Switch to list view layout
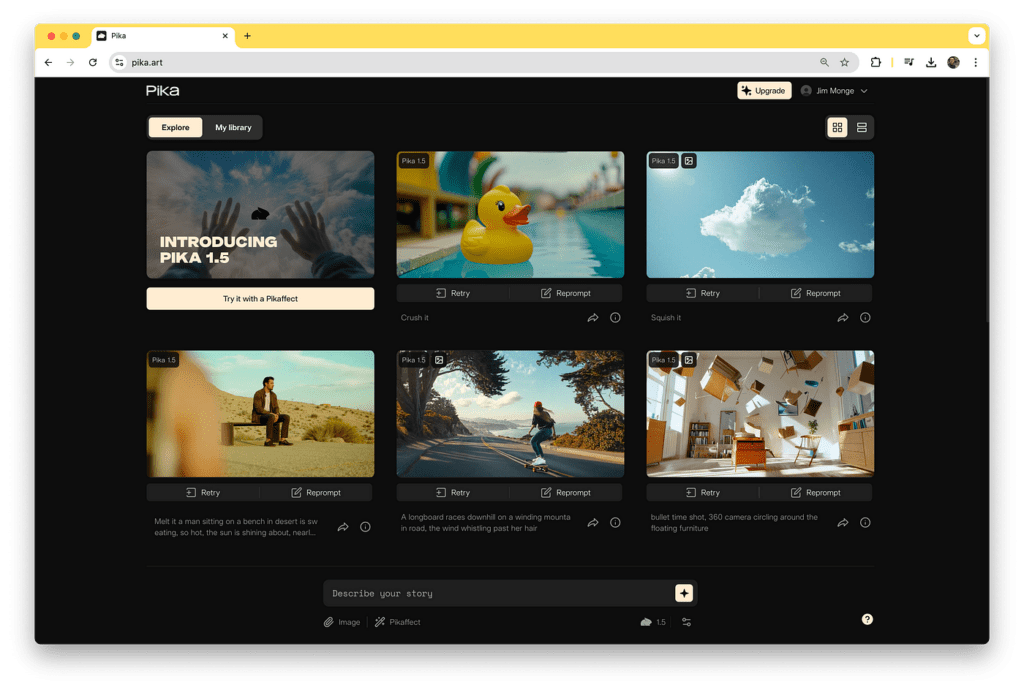The width and height of the screenshot is (1024, 690). point(861,127)
